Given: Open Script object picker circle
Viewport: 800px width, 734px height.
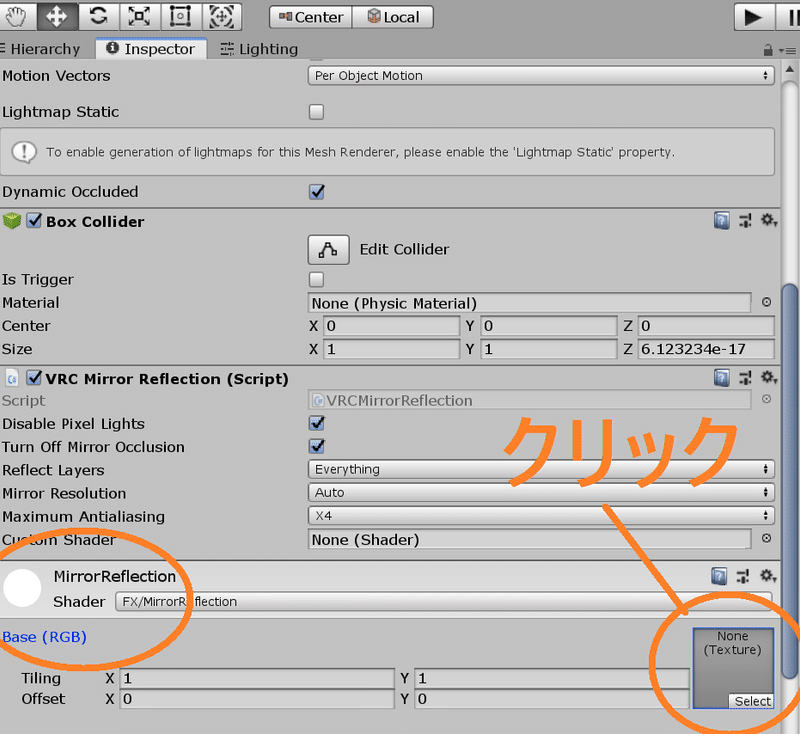Looking at the screenshot, I should (x=766, y=399).
